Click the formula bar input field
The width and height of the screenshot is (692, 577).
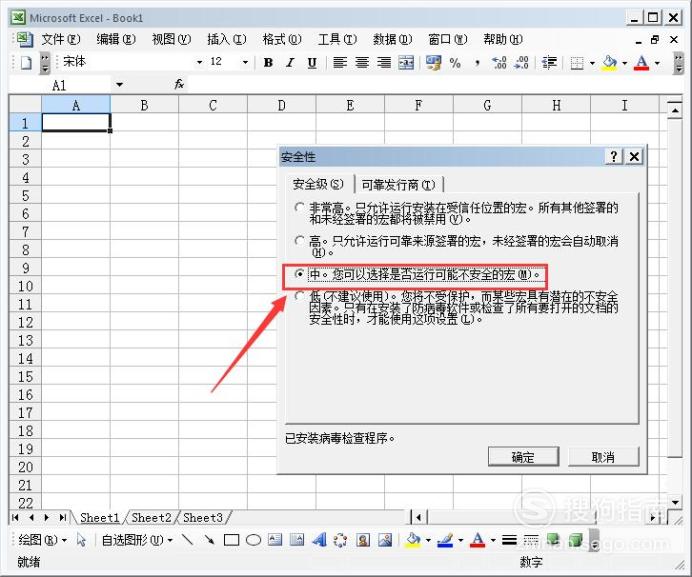click(436, 84)
